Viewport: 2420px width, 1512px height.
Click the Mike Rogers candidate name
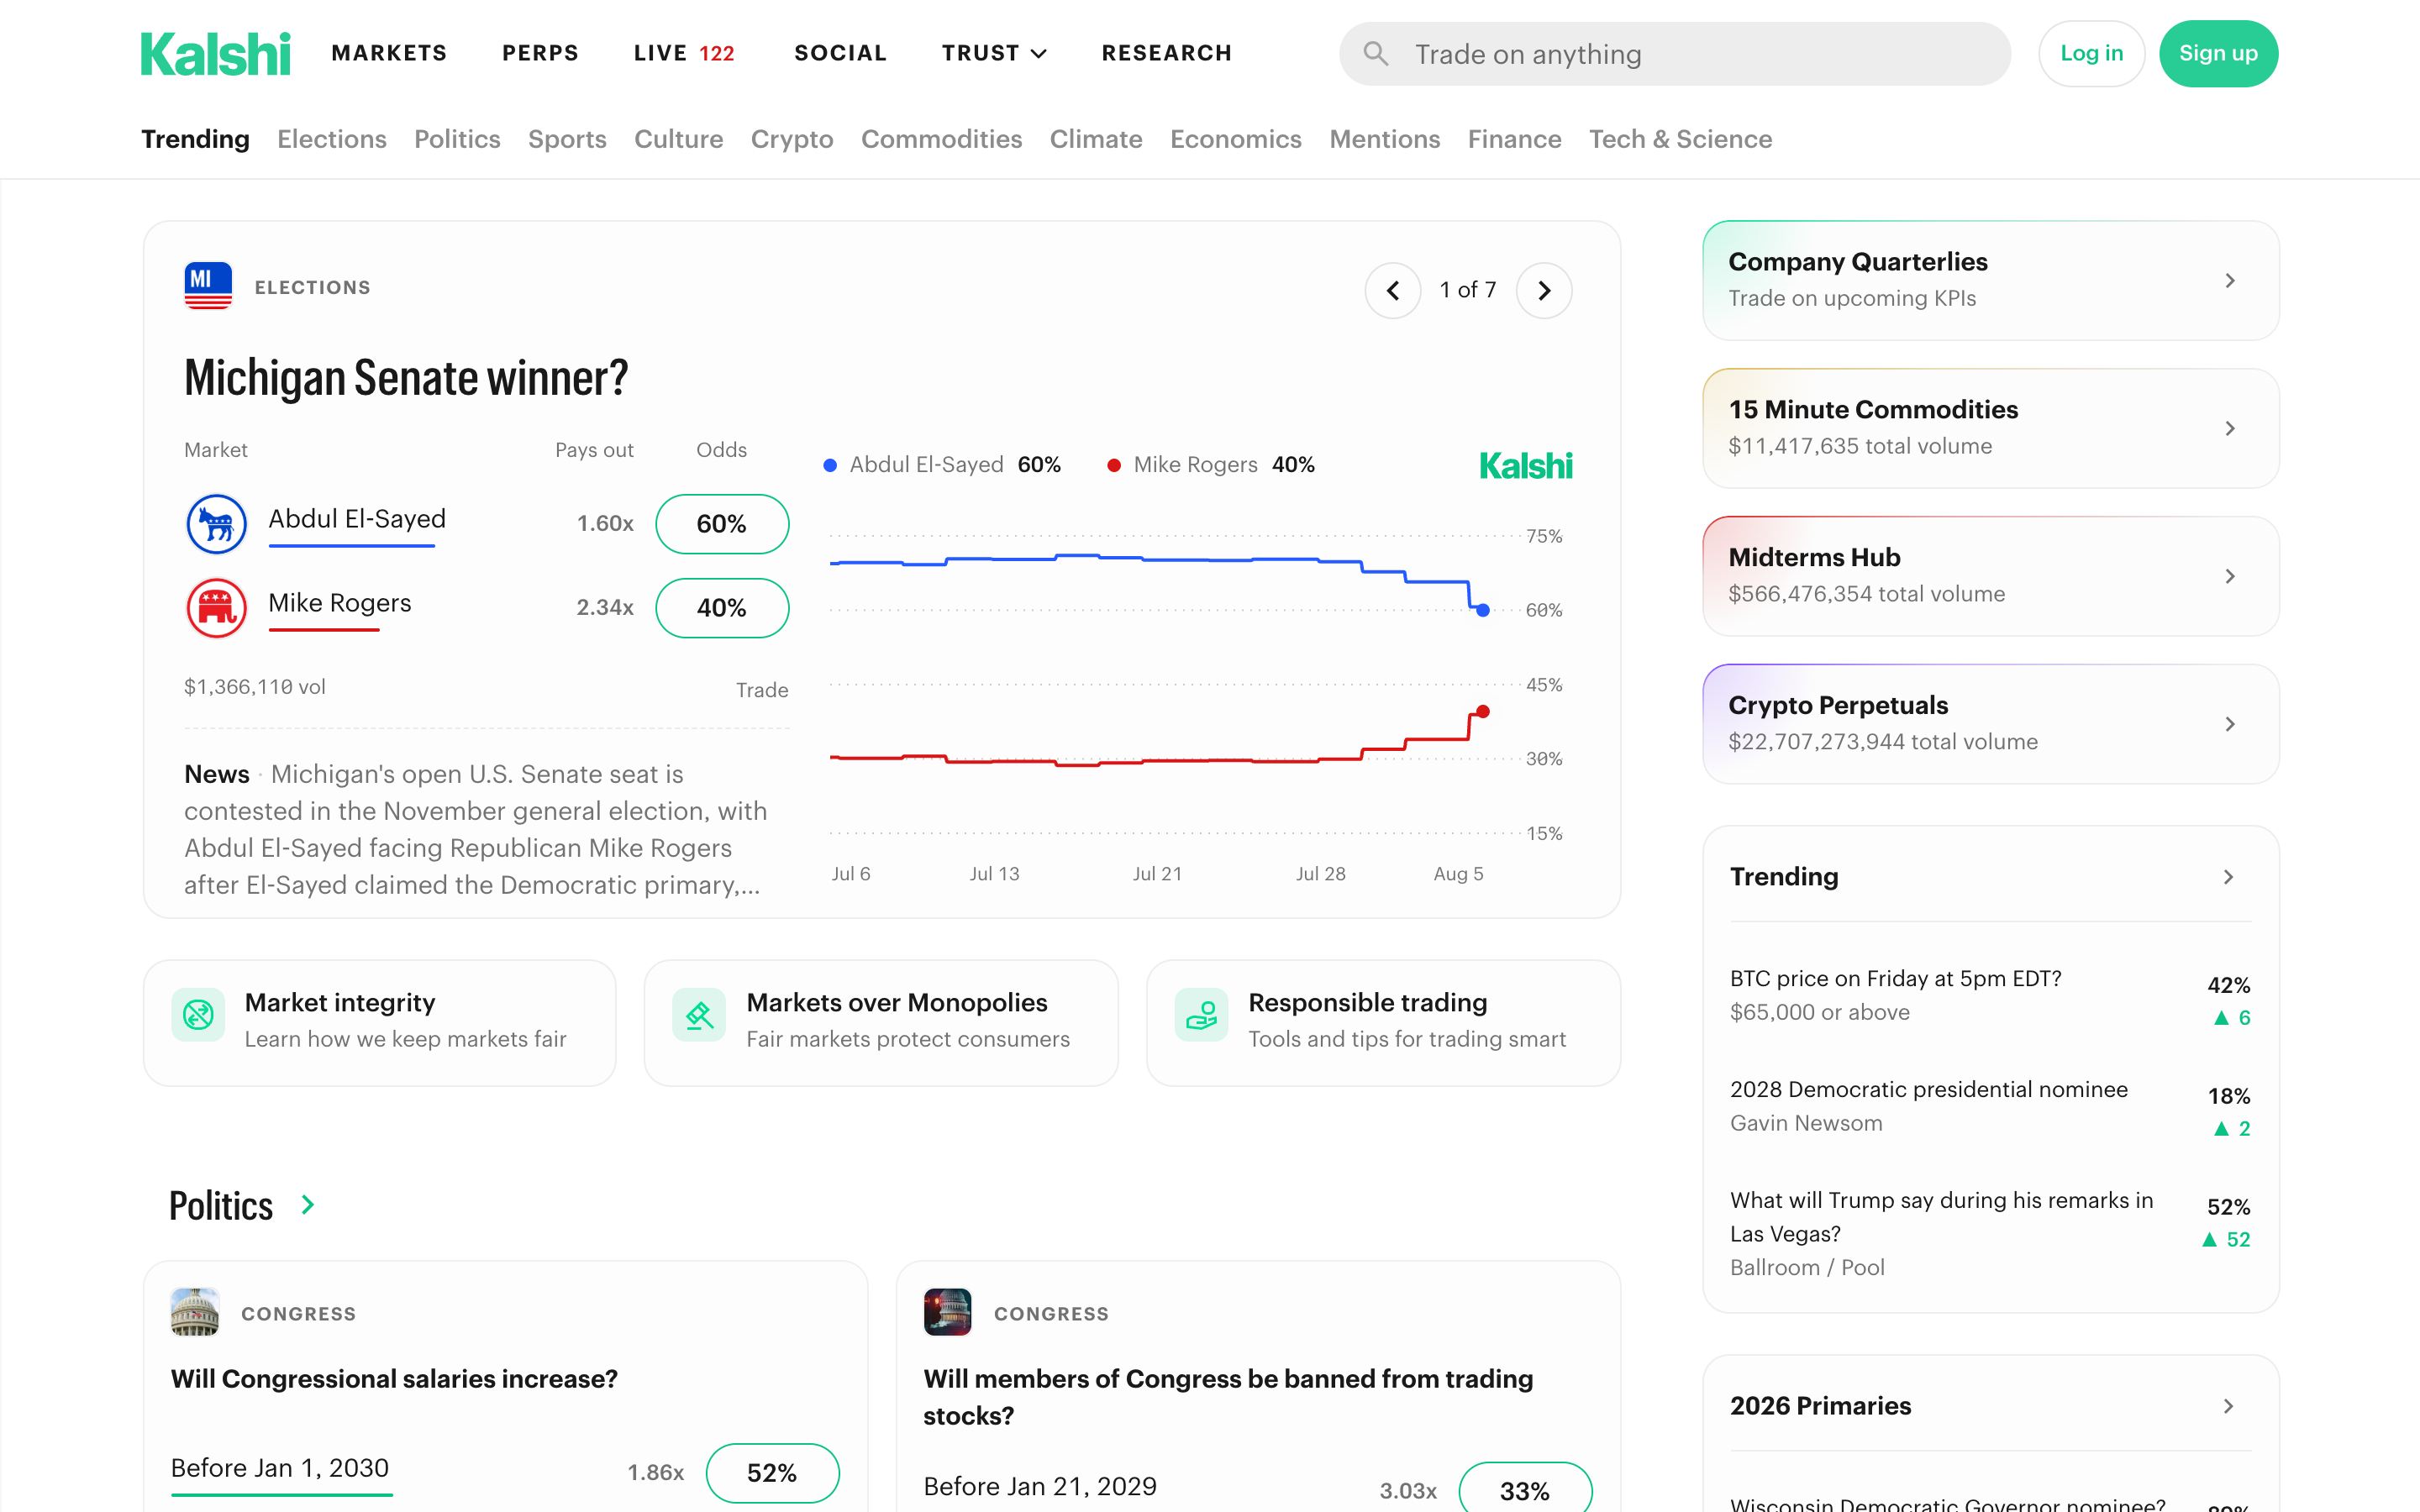click(x=340, y=603)
